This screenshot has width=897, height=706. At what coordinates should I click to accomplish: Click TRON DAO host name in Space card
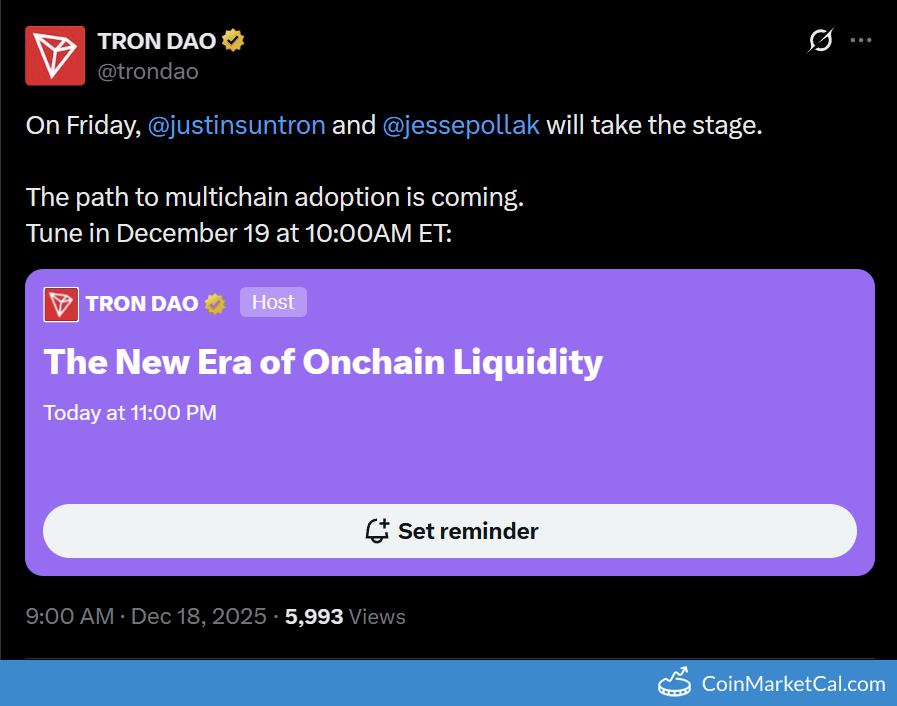tap(142, 304)
